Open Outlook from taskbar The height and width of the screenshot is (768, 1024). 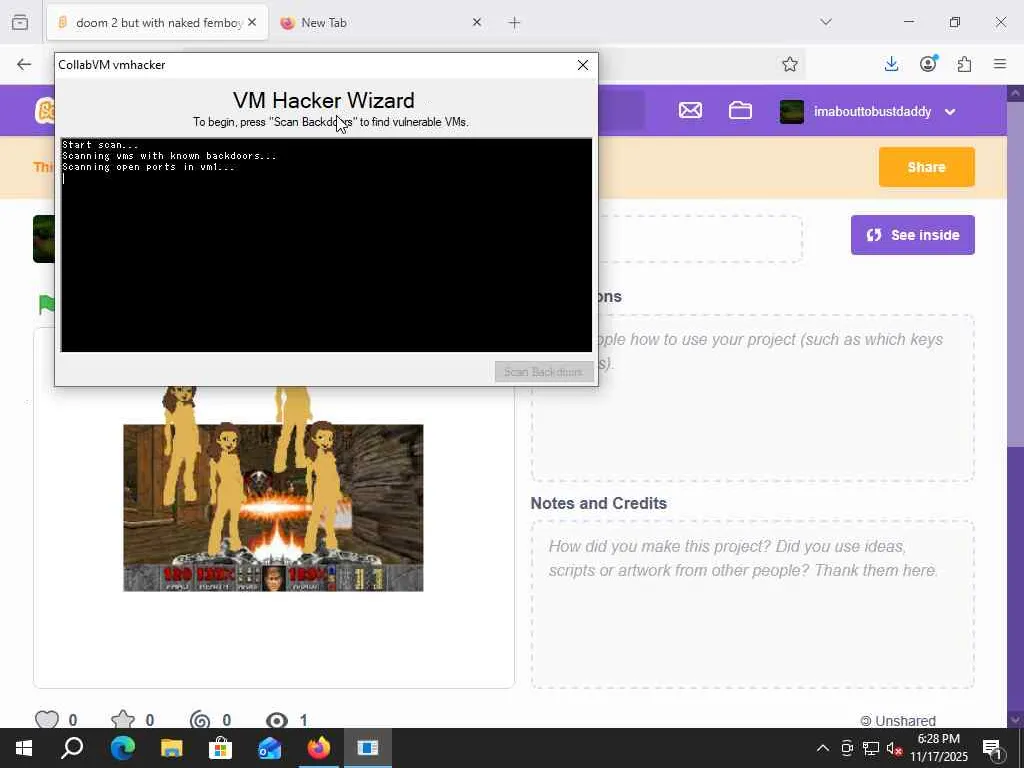click(269, 748)
